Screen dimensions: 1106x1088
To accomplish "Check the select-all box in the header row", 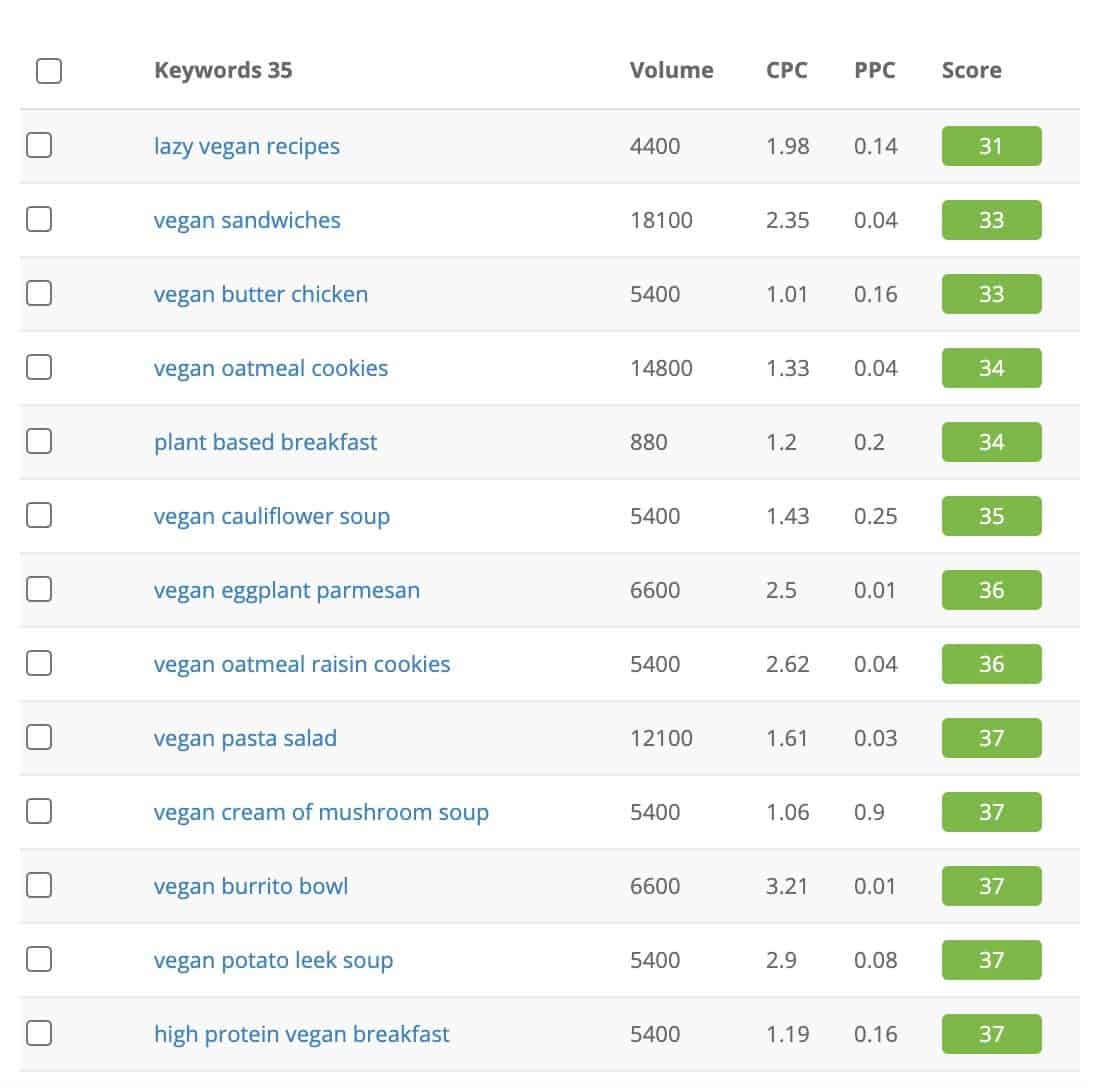I will click(48, 71).
